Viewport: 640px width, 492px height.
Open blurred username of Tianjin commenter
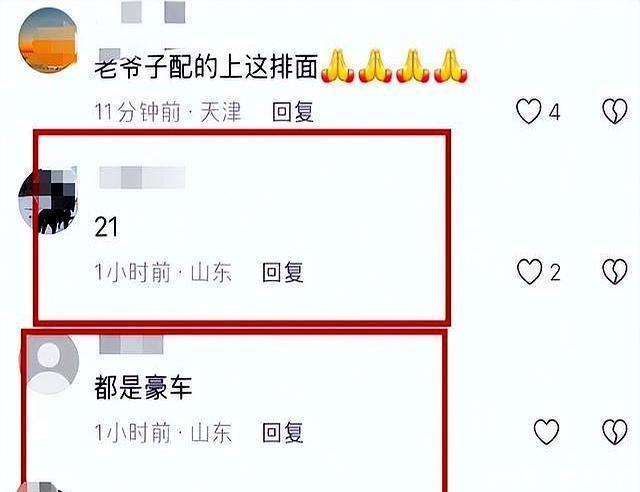click(153, 12)
